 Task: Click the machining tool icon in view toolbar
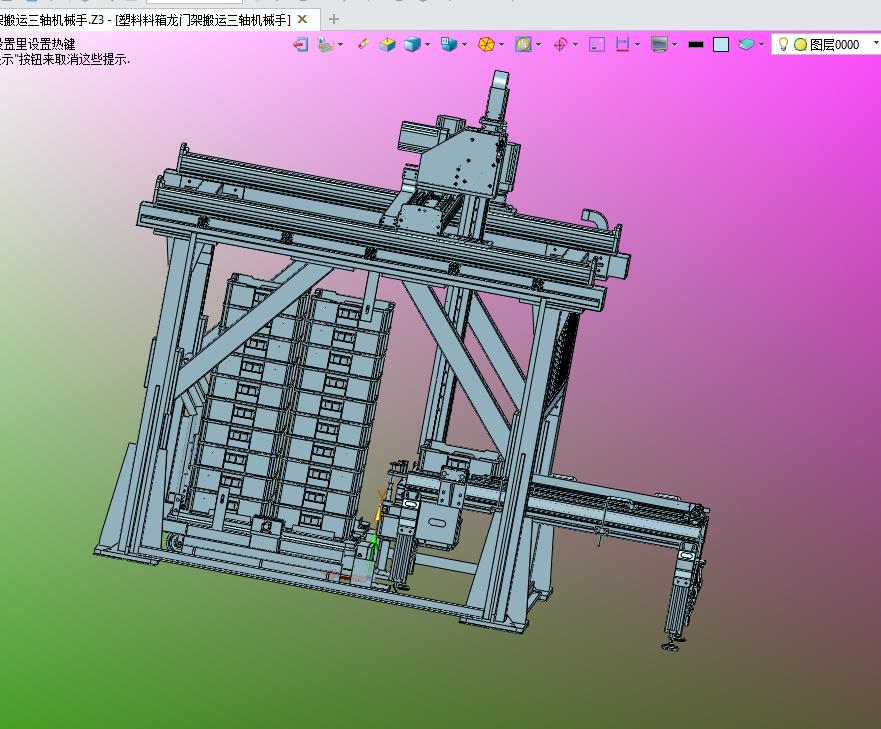pyautogui.click(x=326, y=44)
